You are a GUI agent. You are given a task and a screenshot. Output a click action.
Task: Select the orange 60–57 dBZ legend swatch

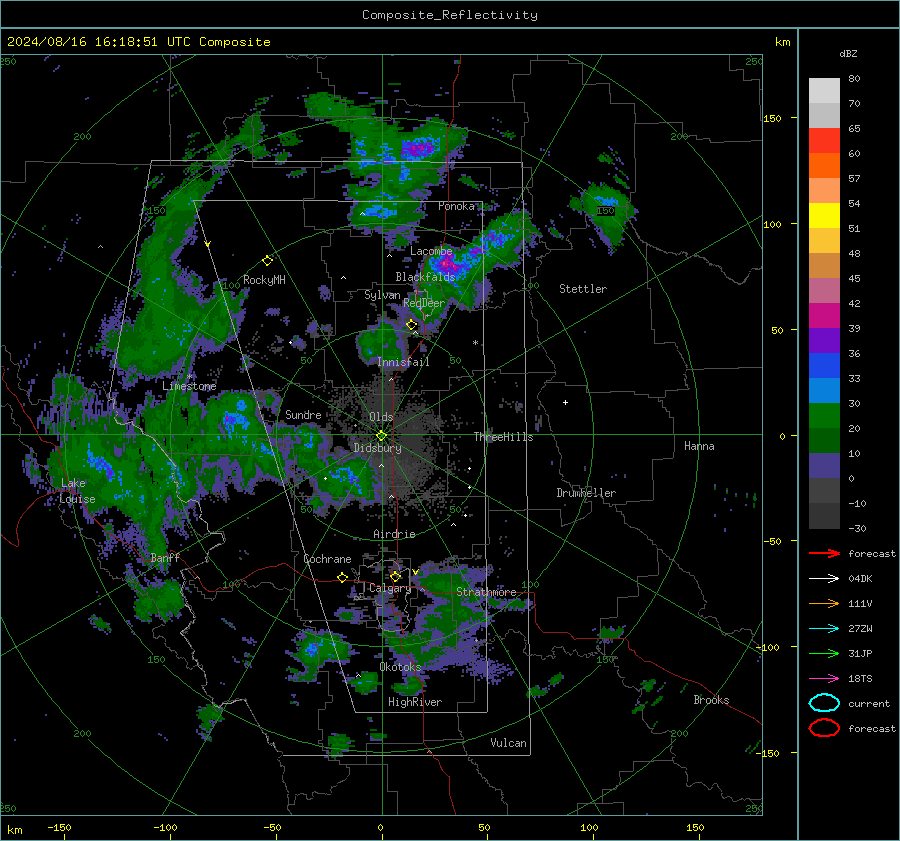pos(824,166)
